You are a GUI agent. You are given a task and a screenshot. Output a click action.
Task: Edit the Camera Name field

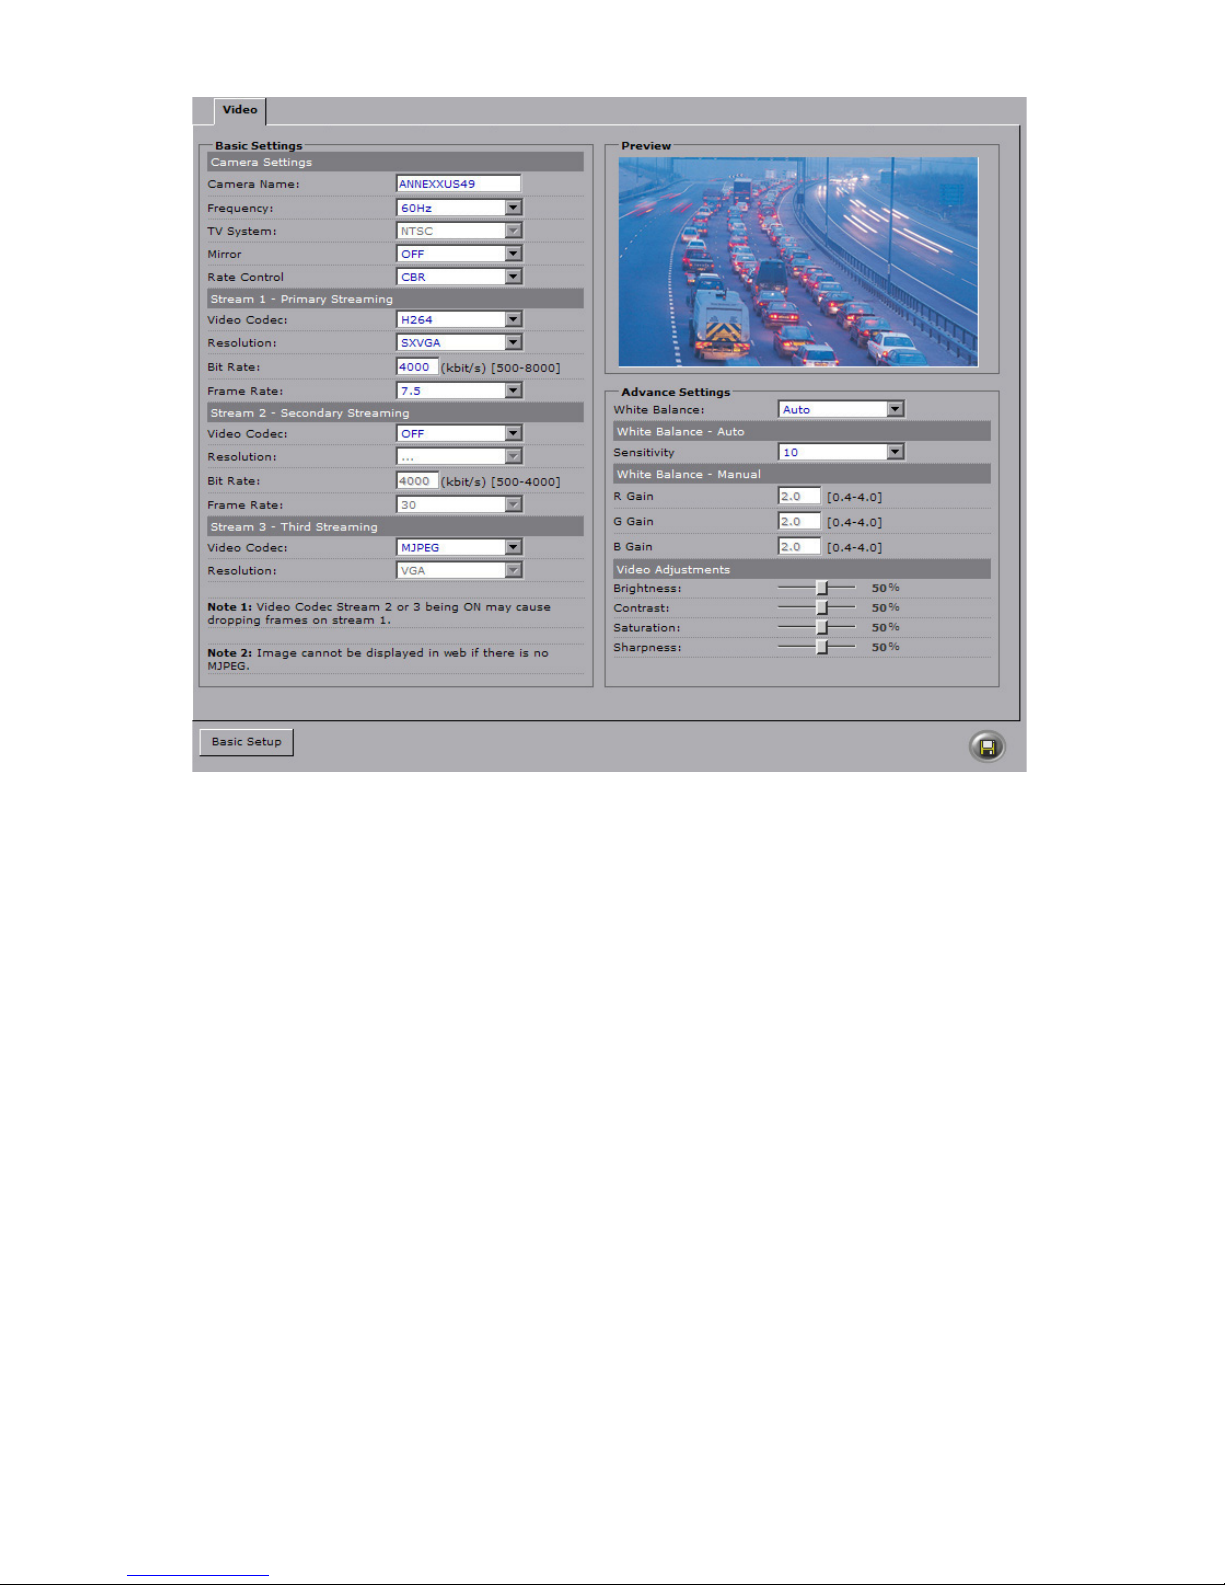(x=459, y=184)
